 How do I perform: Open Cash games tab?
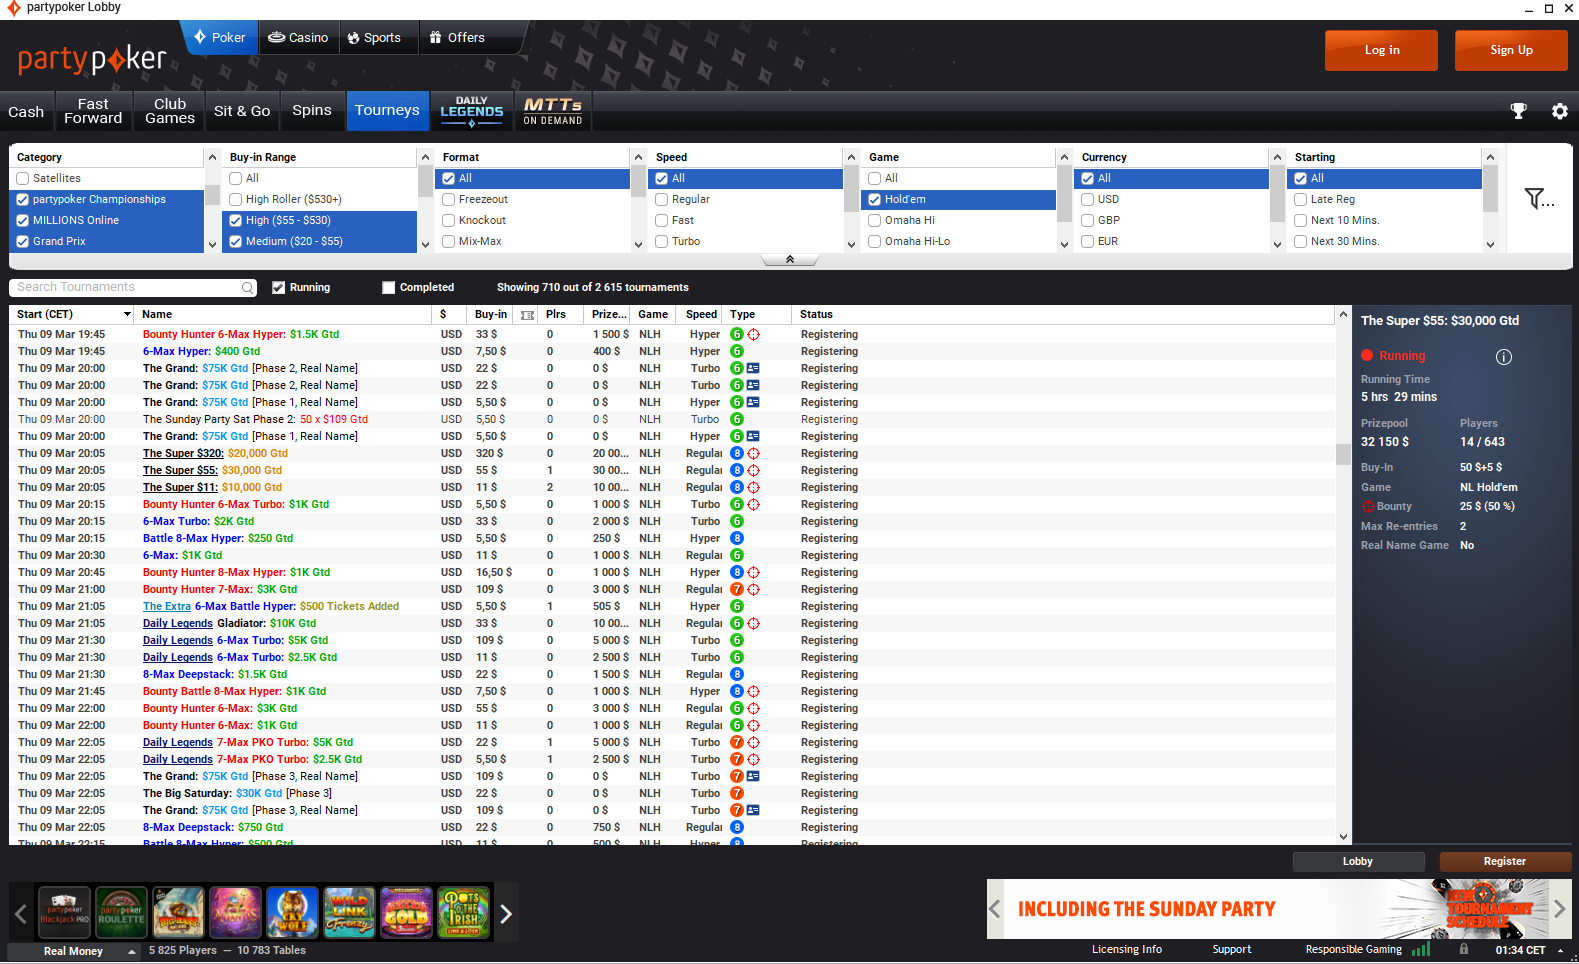pyautogui.click(x=26, y=112)
